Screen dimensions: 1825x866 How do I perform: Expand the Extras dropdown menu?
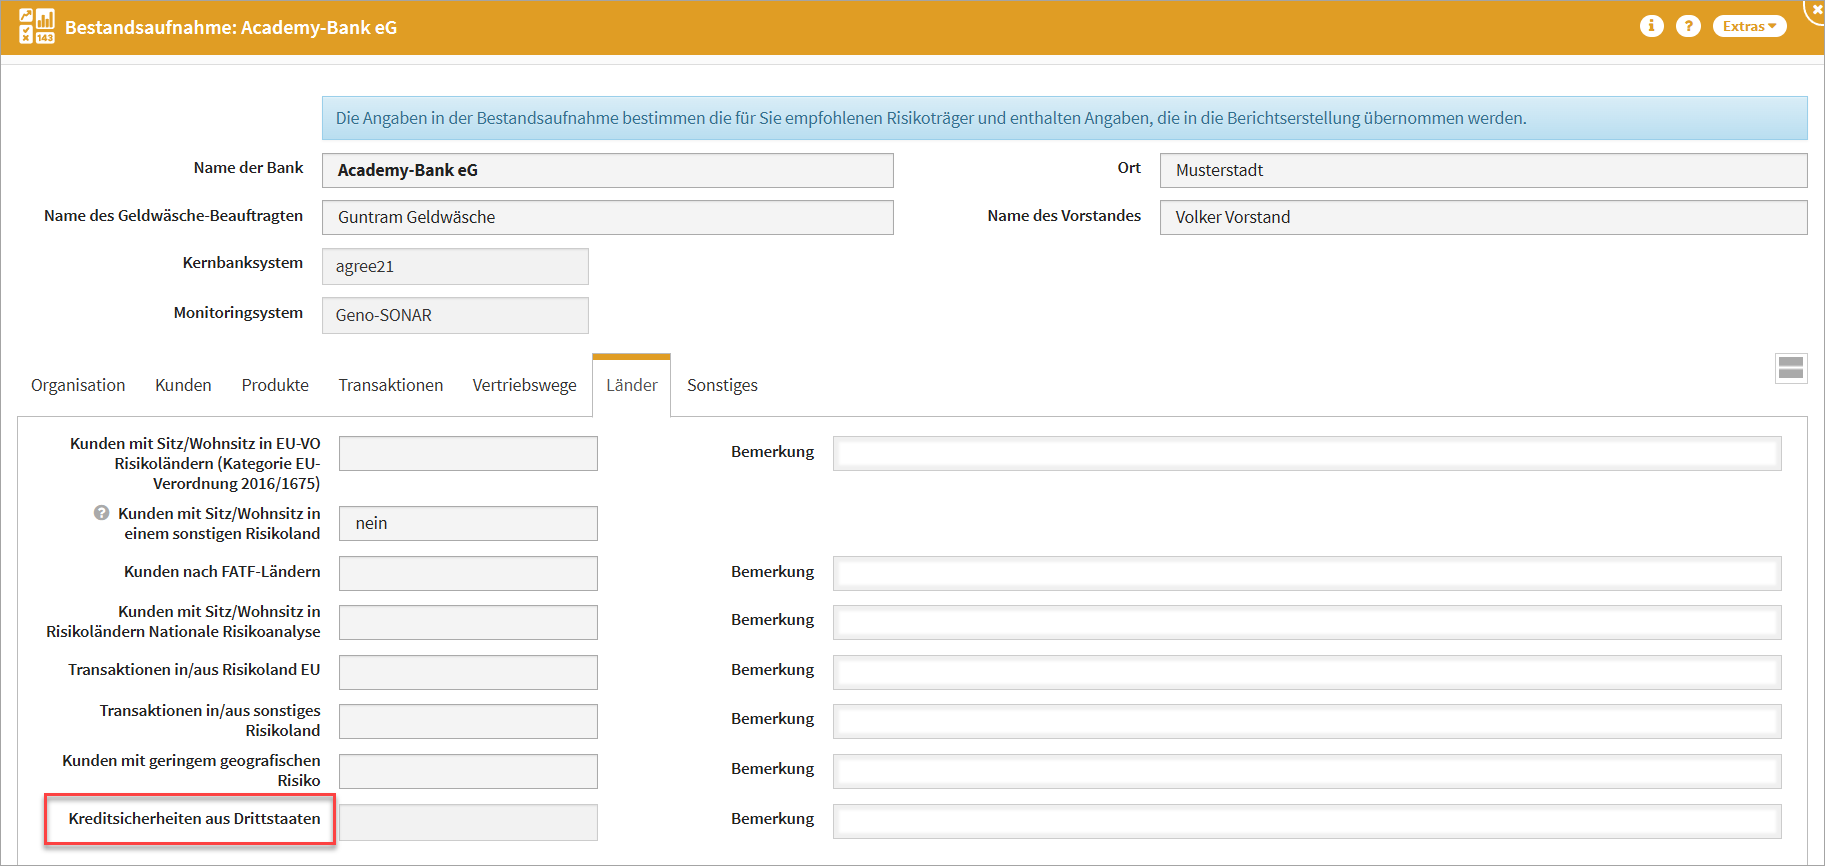1749,26
